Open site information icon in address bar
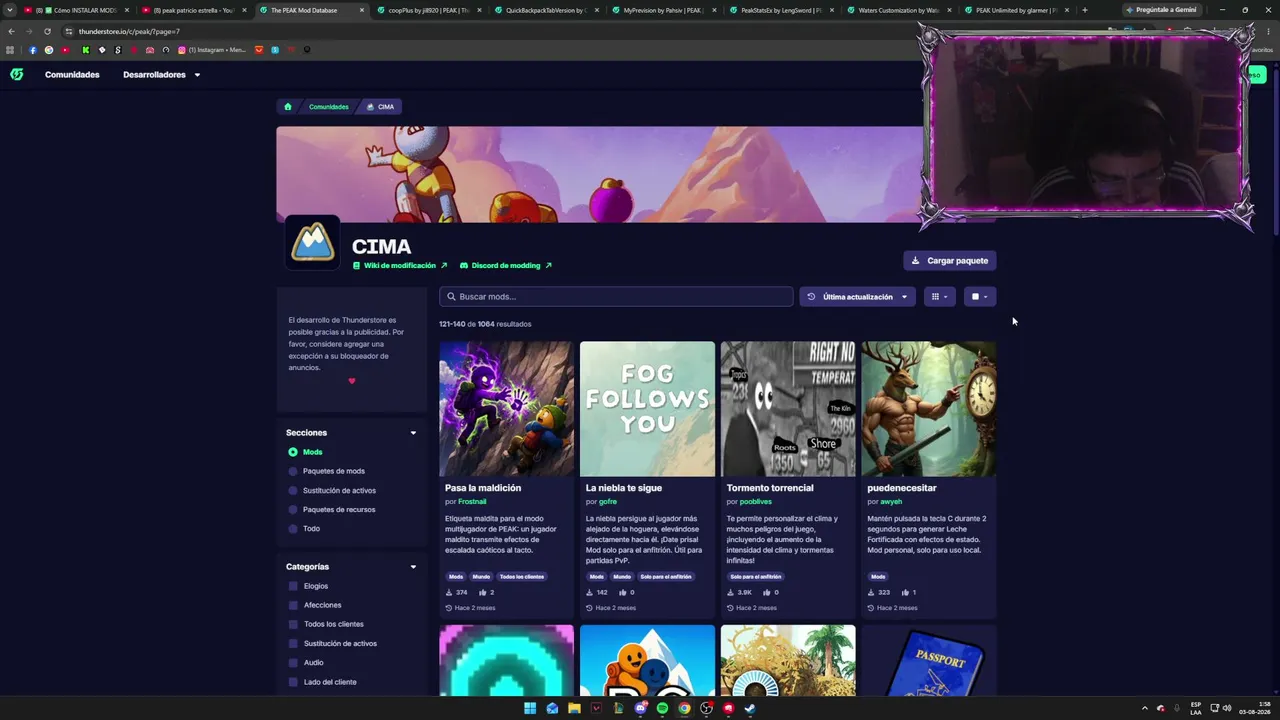Image resolution: width=1280 pixels, height=720 pixels. point(68,31)
